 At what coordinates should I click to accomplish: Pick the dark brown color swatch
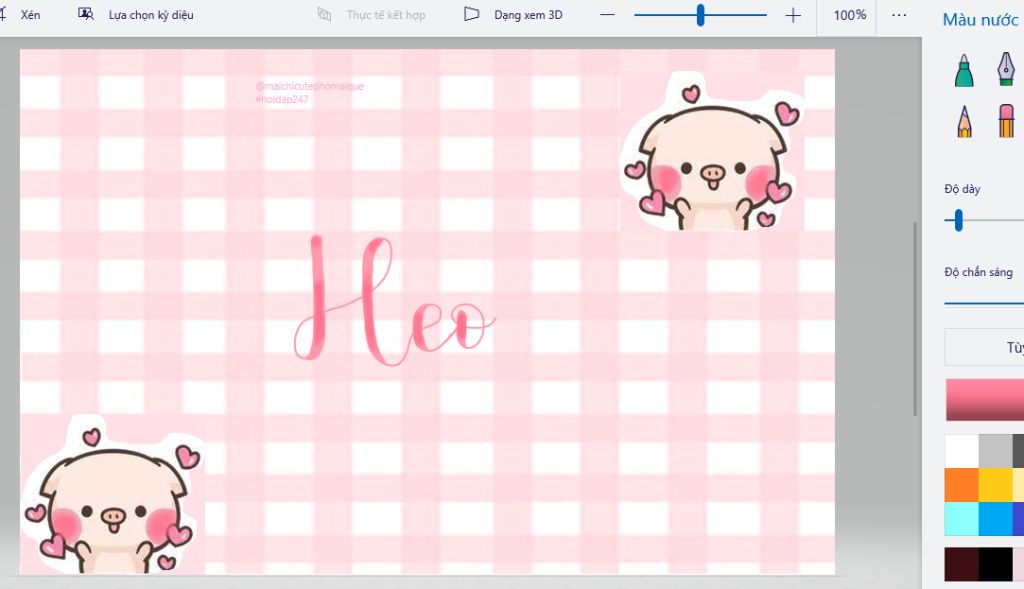(x=961, y=564)
